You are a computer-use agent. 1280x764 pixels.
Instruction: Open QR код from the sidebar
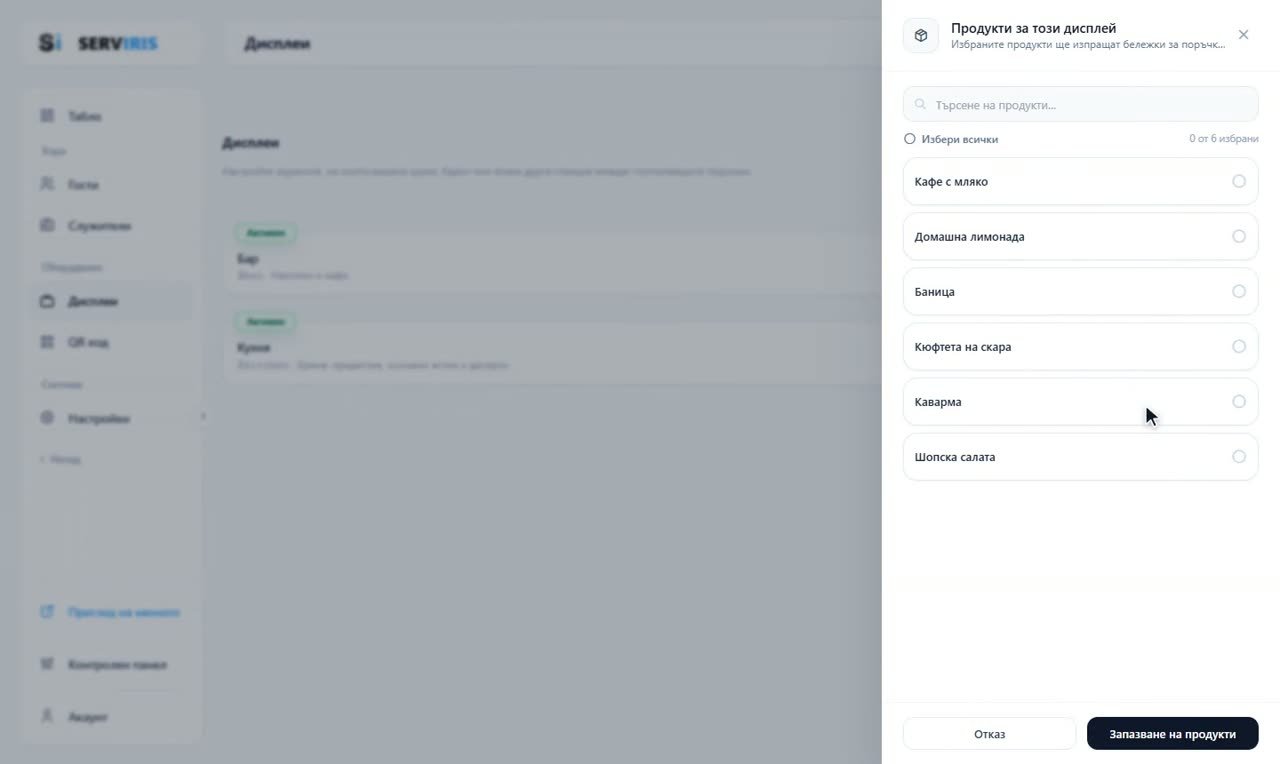(x=112, y=342)
